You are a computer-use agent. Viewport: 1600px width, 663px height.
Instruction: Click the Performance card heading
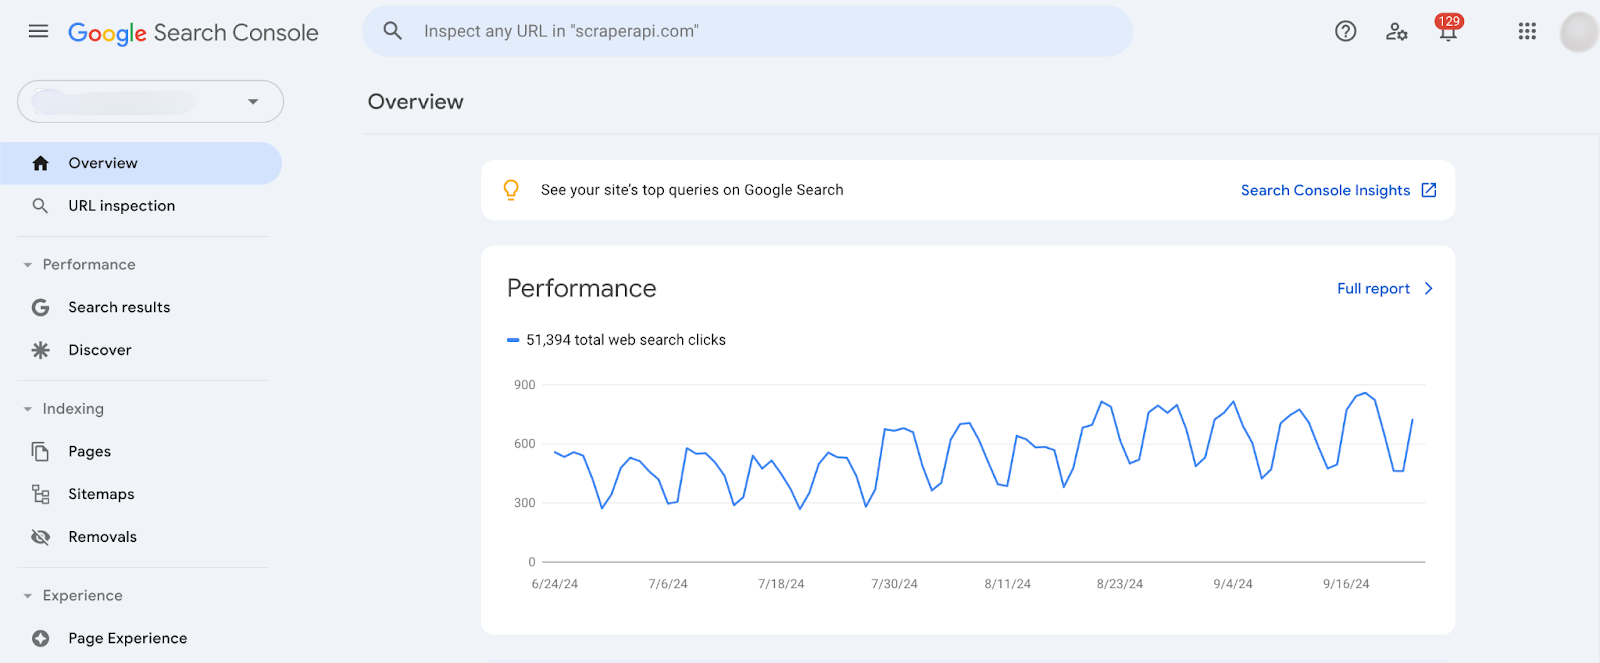pyautogui.click(x=581, y=288)
